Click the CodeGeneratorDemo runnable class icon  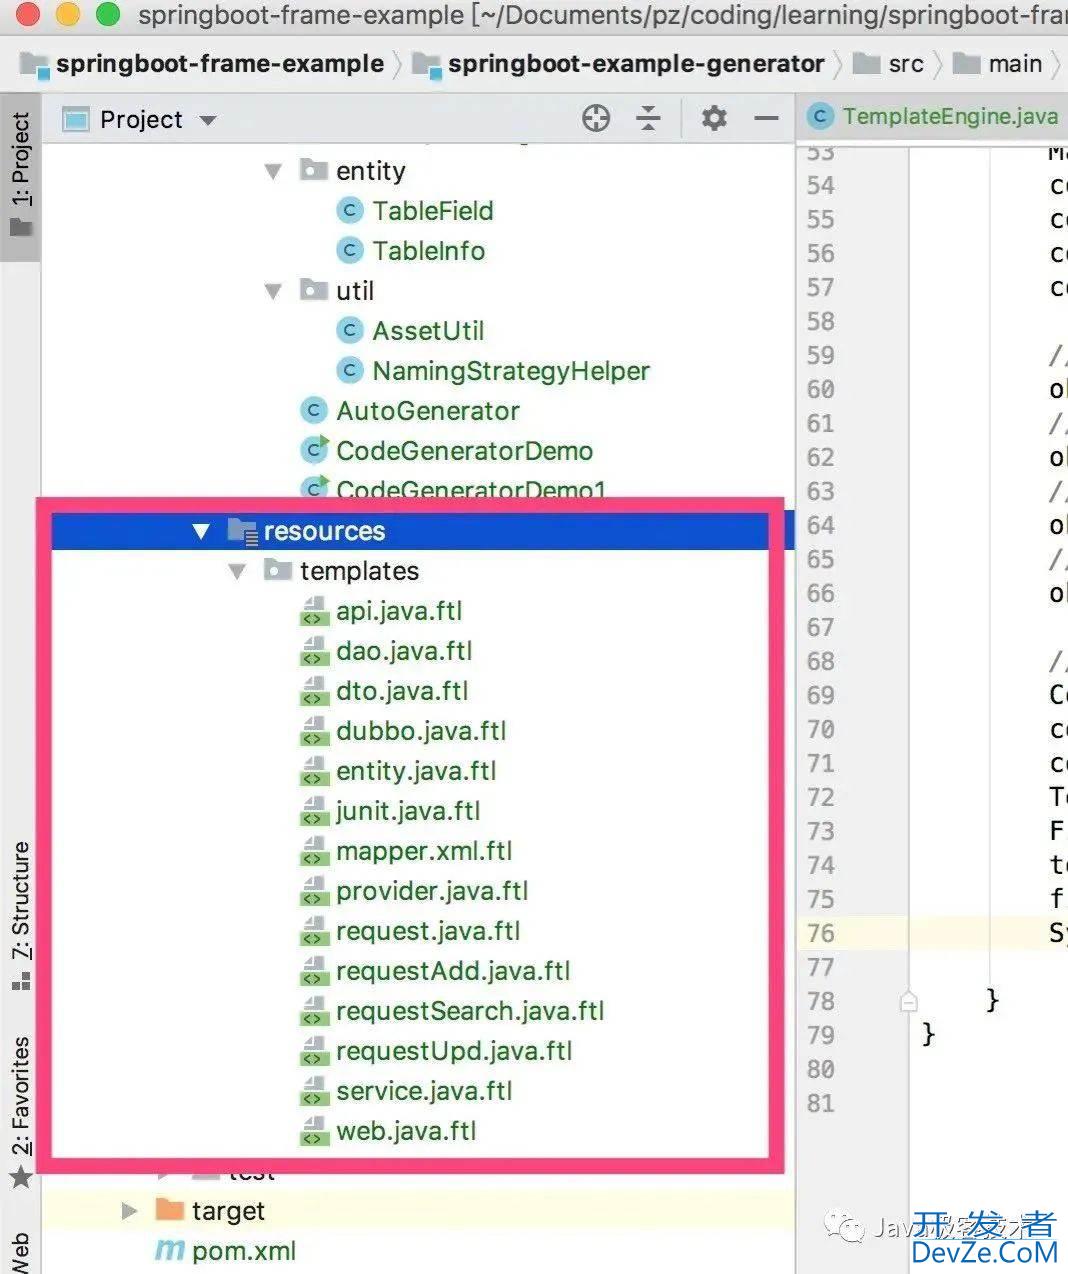[x=315, y=451]
